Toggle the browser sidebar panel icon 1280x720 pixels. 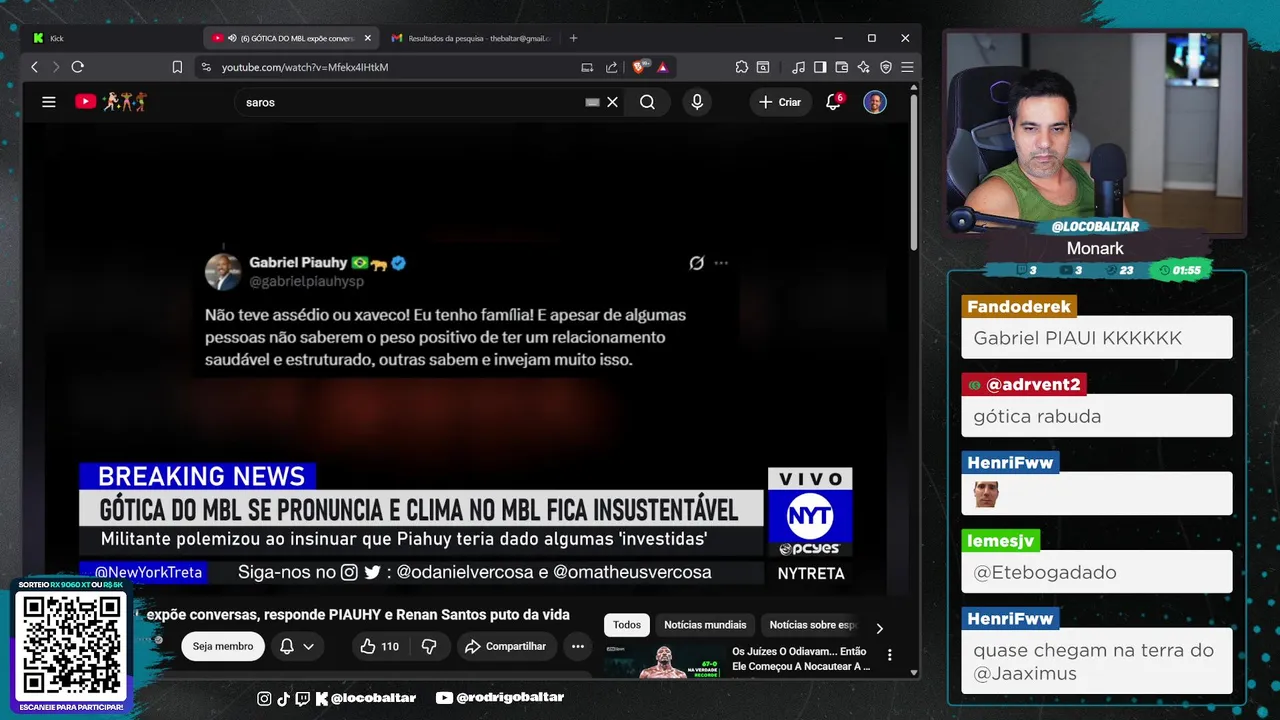[820, 67]
